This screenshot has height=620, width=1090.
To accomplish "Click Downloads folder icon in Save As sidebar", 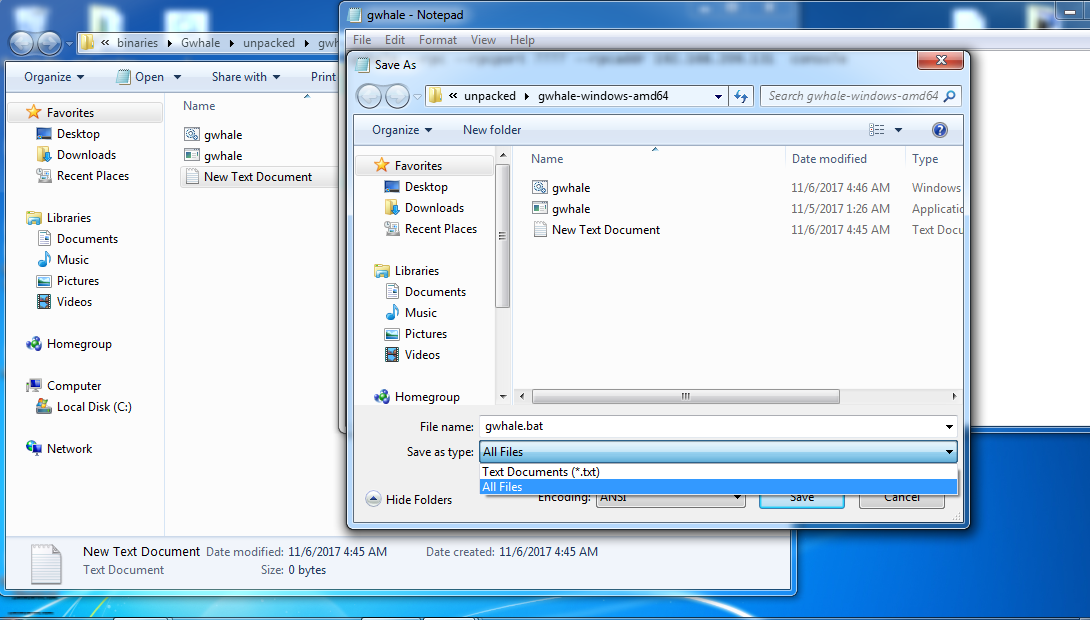I will (x=392, y=208).
